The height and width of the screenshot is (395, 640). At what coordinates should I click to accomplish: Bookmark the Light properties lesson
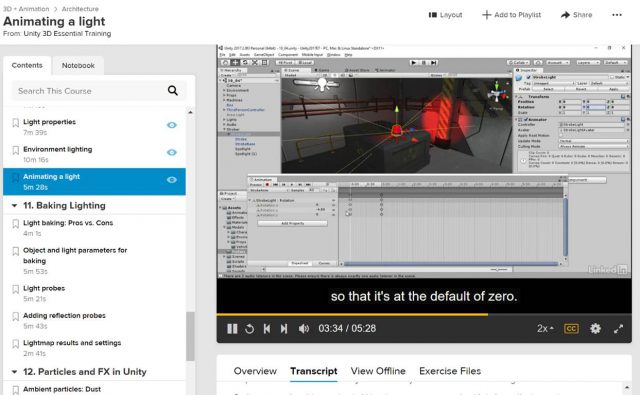(16, 122)
